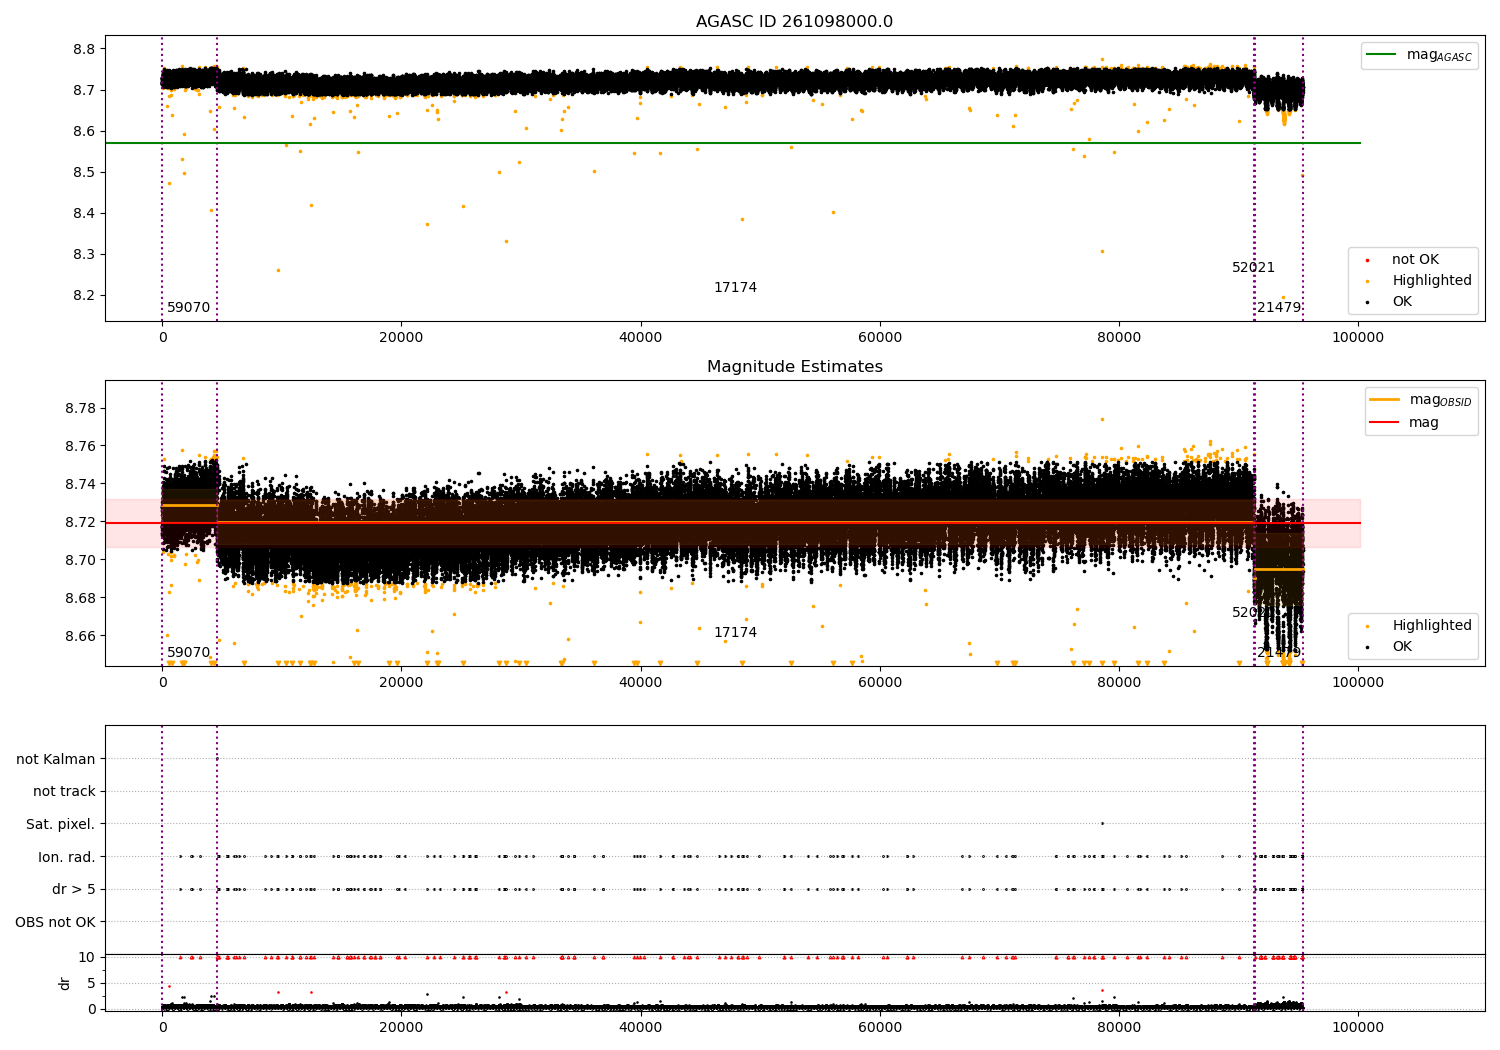Click obsid label 21479 in top plot
The width and height of the screenshot is (1500, 1050).
1279,308
